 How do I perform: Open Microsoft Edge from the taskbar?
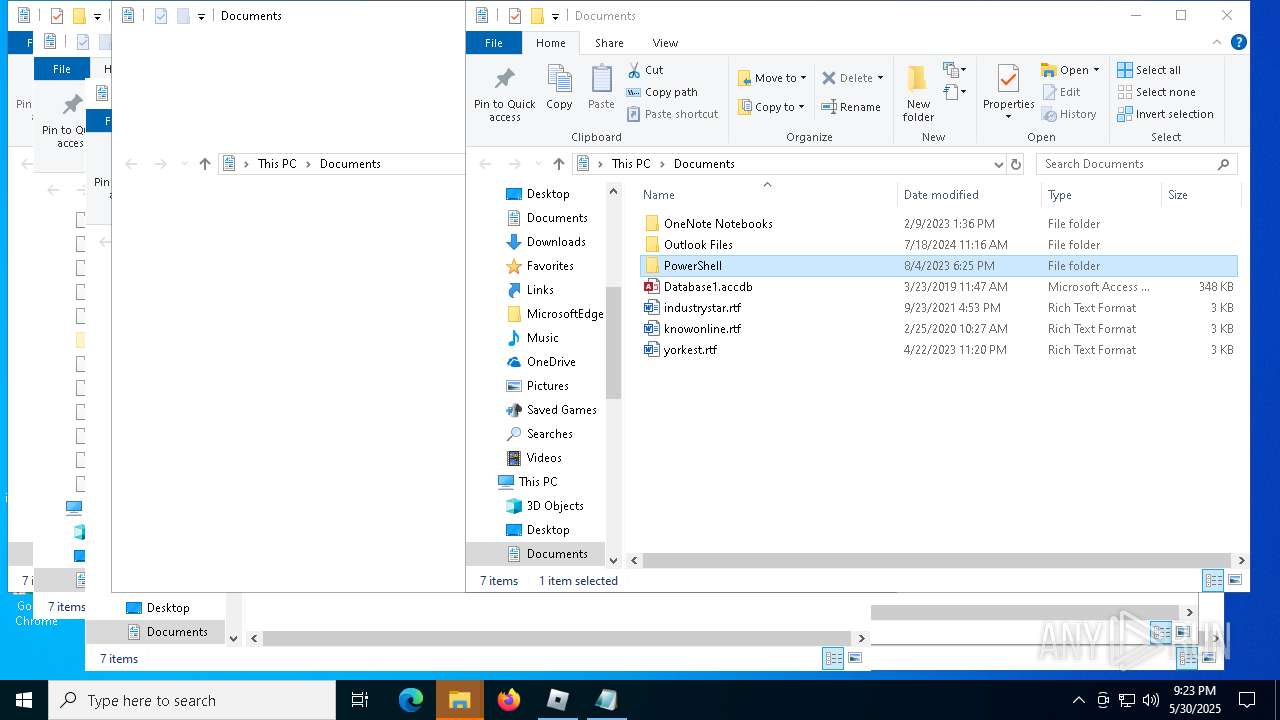pyautogui.click(x=411, y=700)
